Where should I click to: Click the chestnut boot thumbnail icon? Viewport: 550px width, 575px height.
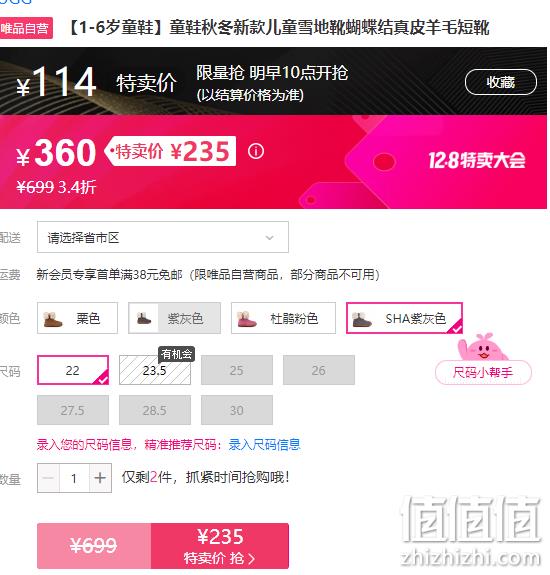click(x=52, y=319)
